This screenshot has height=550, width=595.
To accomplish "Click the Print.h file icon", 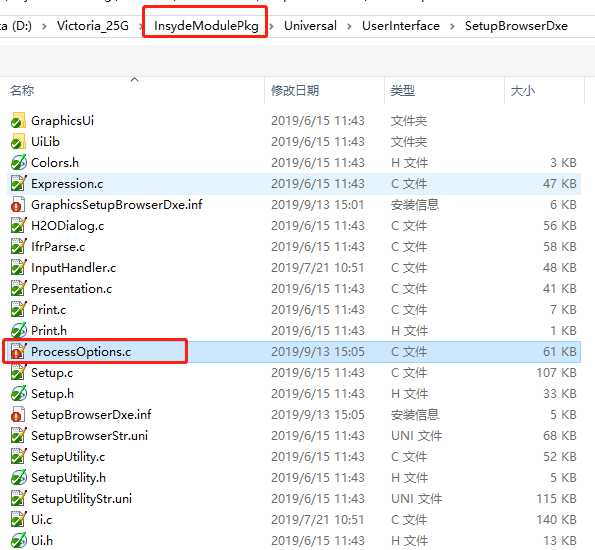I will (x=18, y=331).
